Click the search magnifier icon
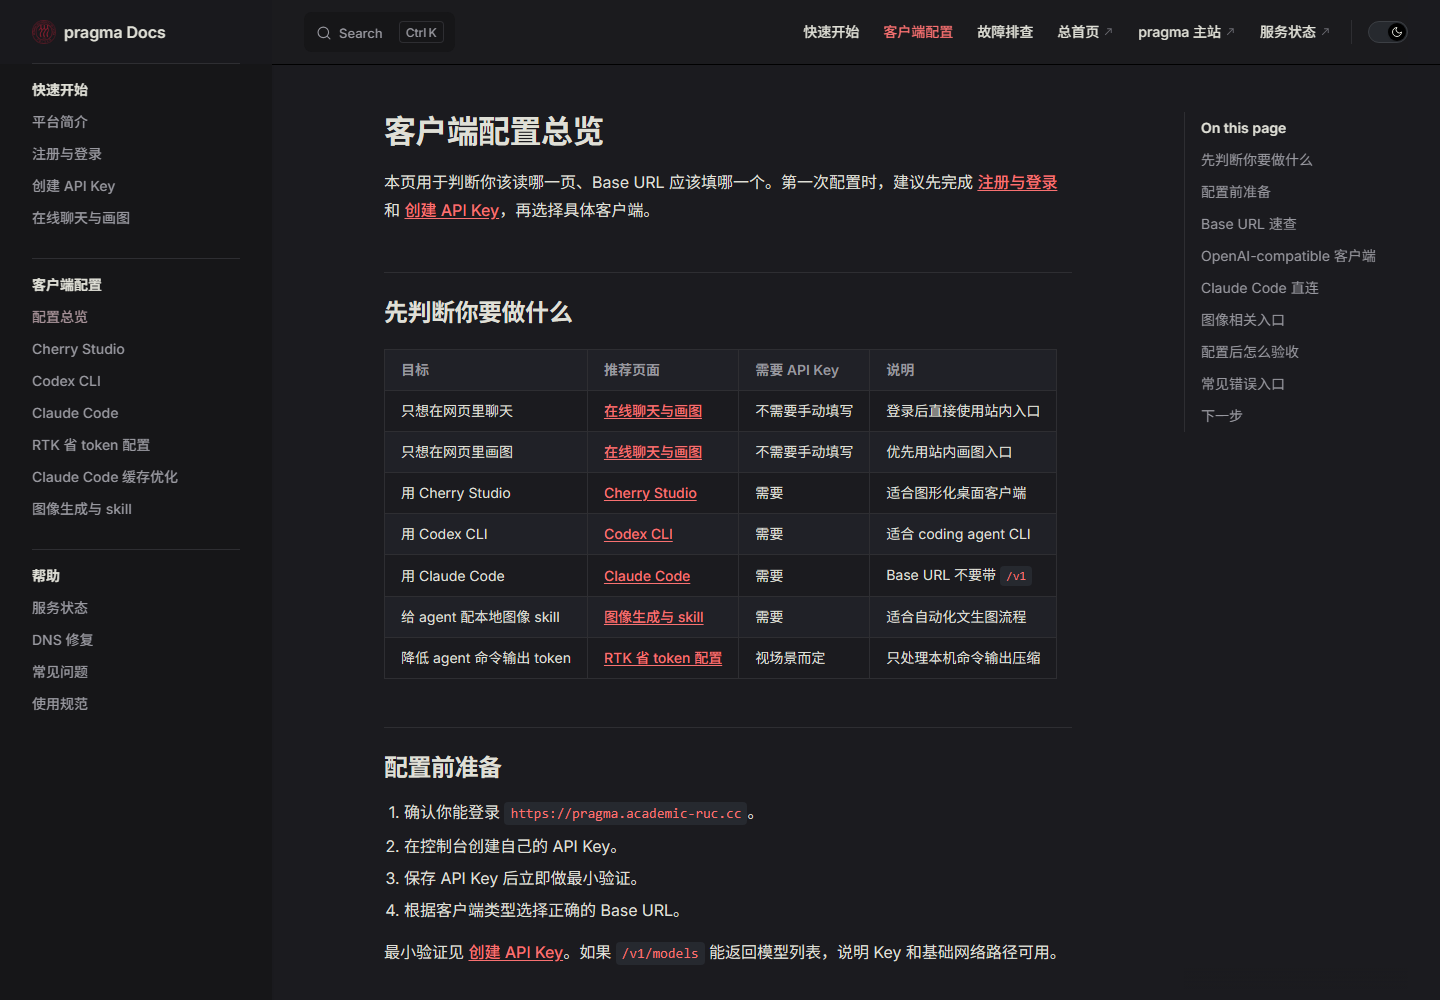 (x=324, y=33)
